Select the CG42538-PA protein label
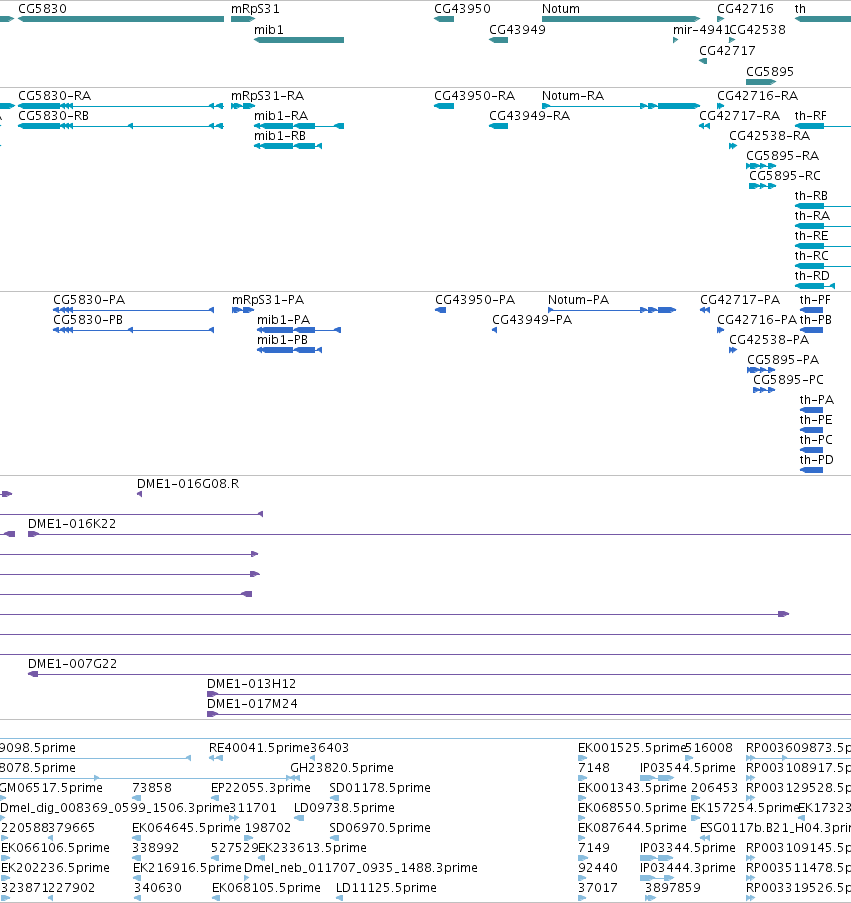This screenshot has width=851, height=903. [769, 340]
